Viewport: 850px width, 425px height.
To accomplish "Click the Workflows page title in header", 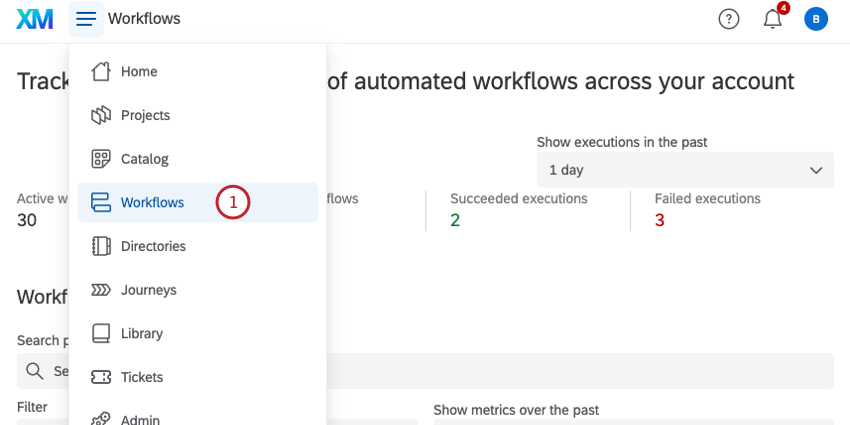I will coord(144,18).
